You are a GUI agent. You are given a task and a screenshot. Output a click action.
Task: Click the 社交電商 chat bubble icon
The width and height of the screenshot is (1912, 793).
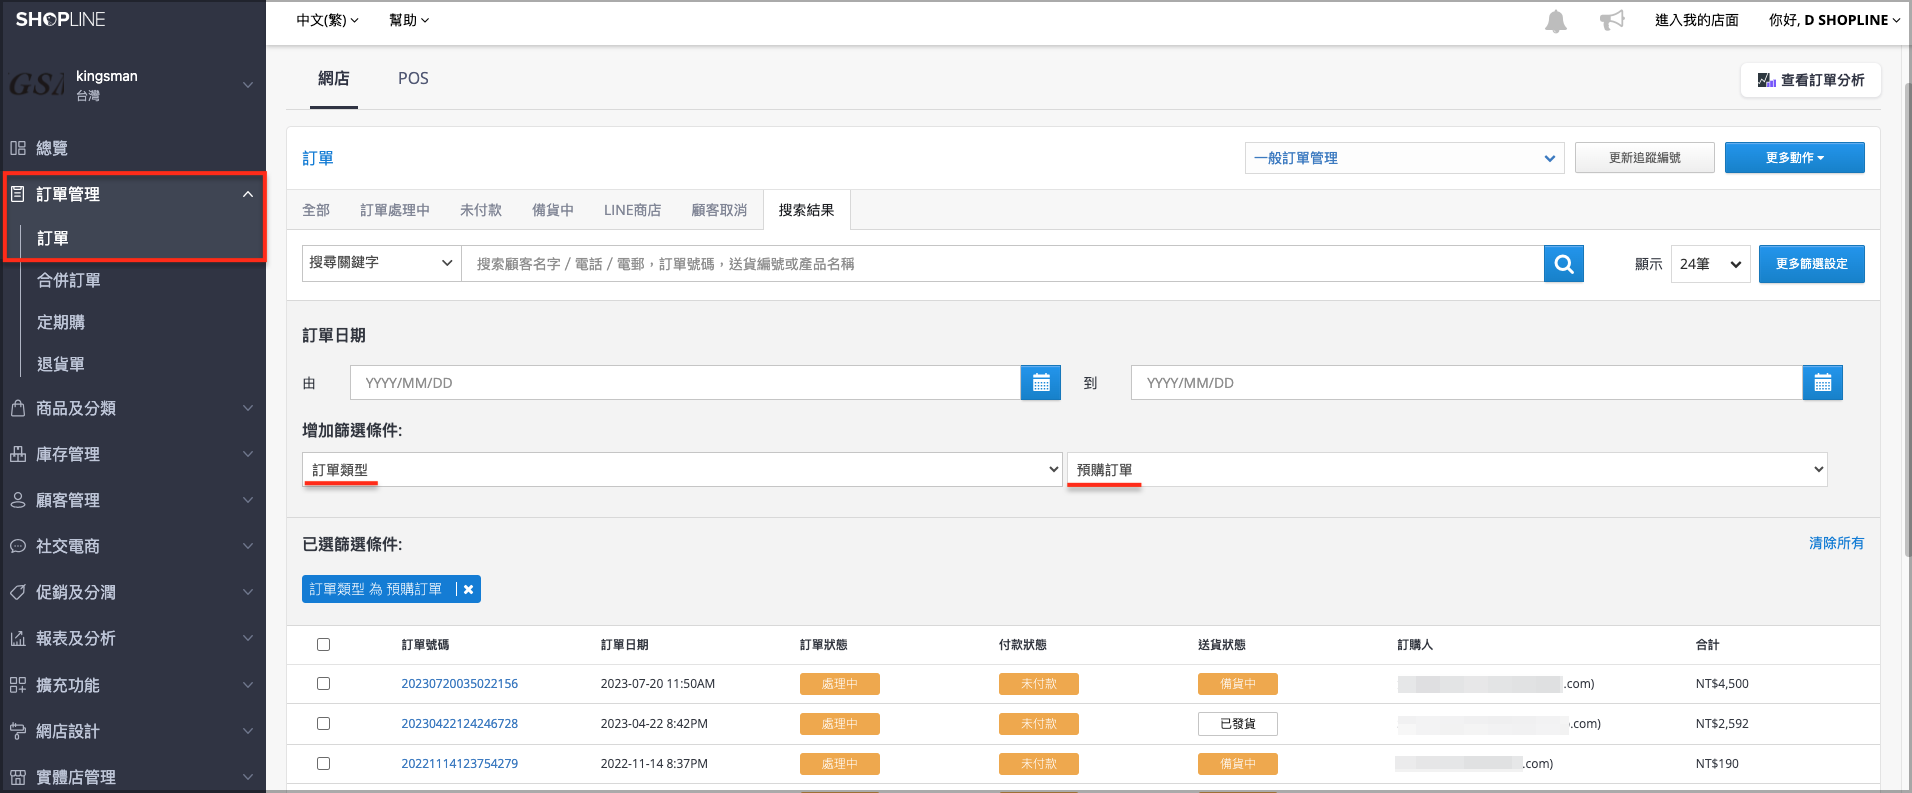(x=18, y=546)
